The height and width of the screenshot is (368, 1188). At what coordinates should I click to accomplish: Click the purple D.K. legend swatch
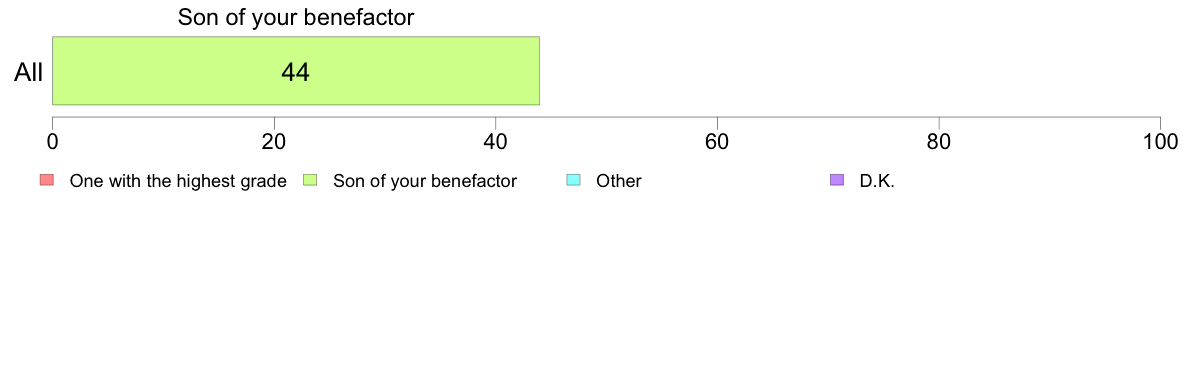[x=837, y=180]
